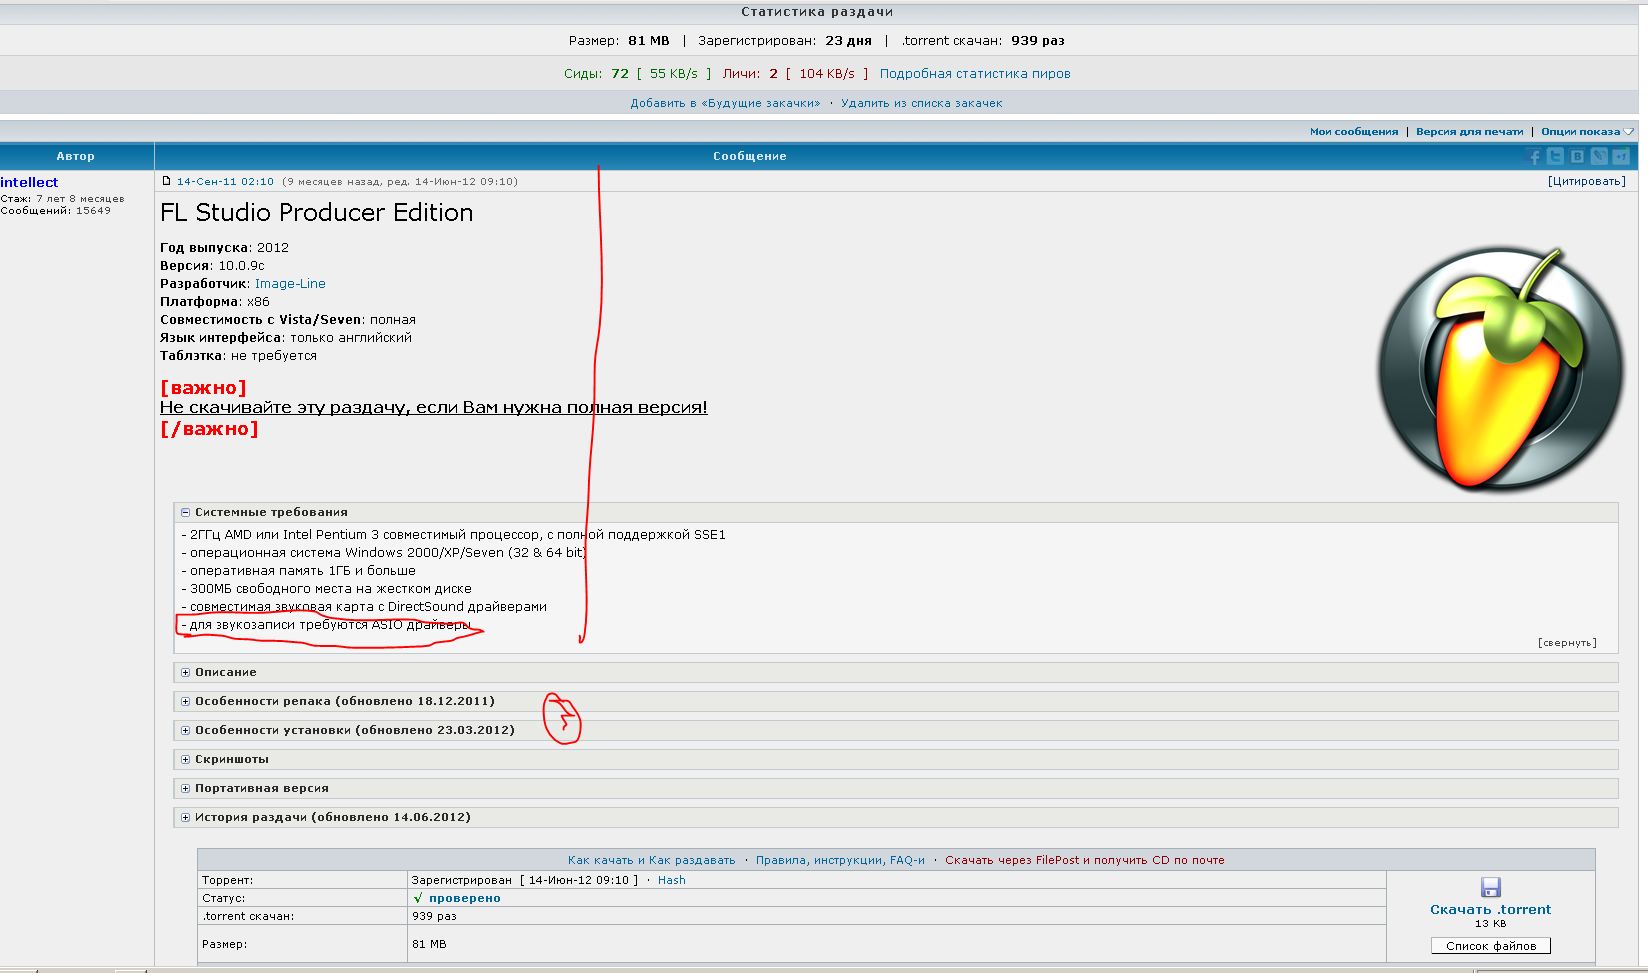Open Подробная статистика пиров link
Screen dimensions: 1648x973
tap(974, 74)
